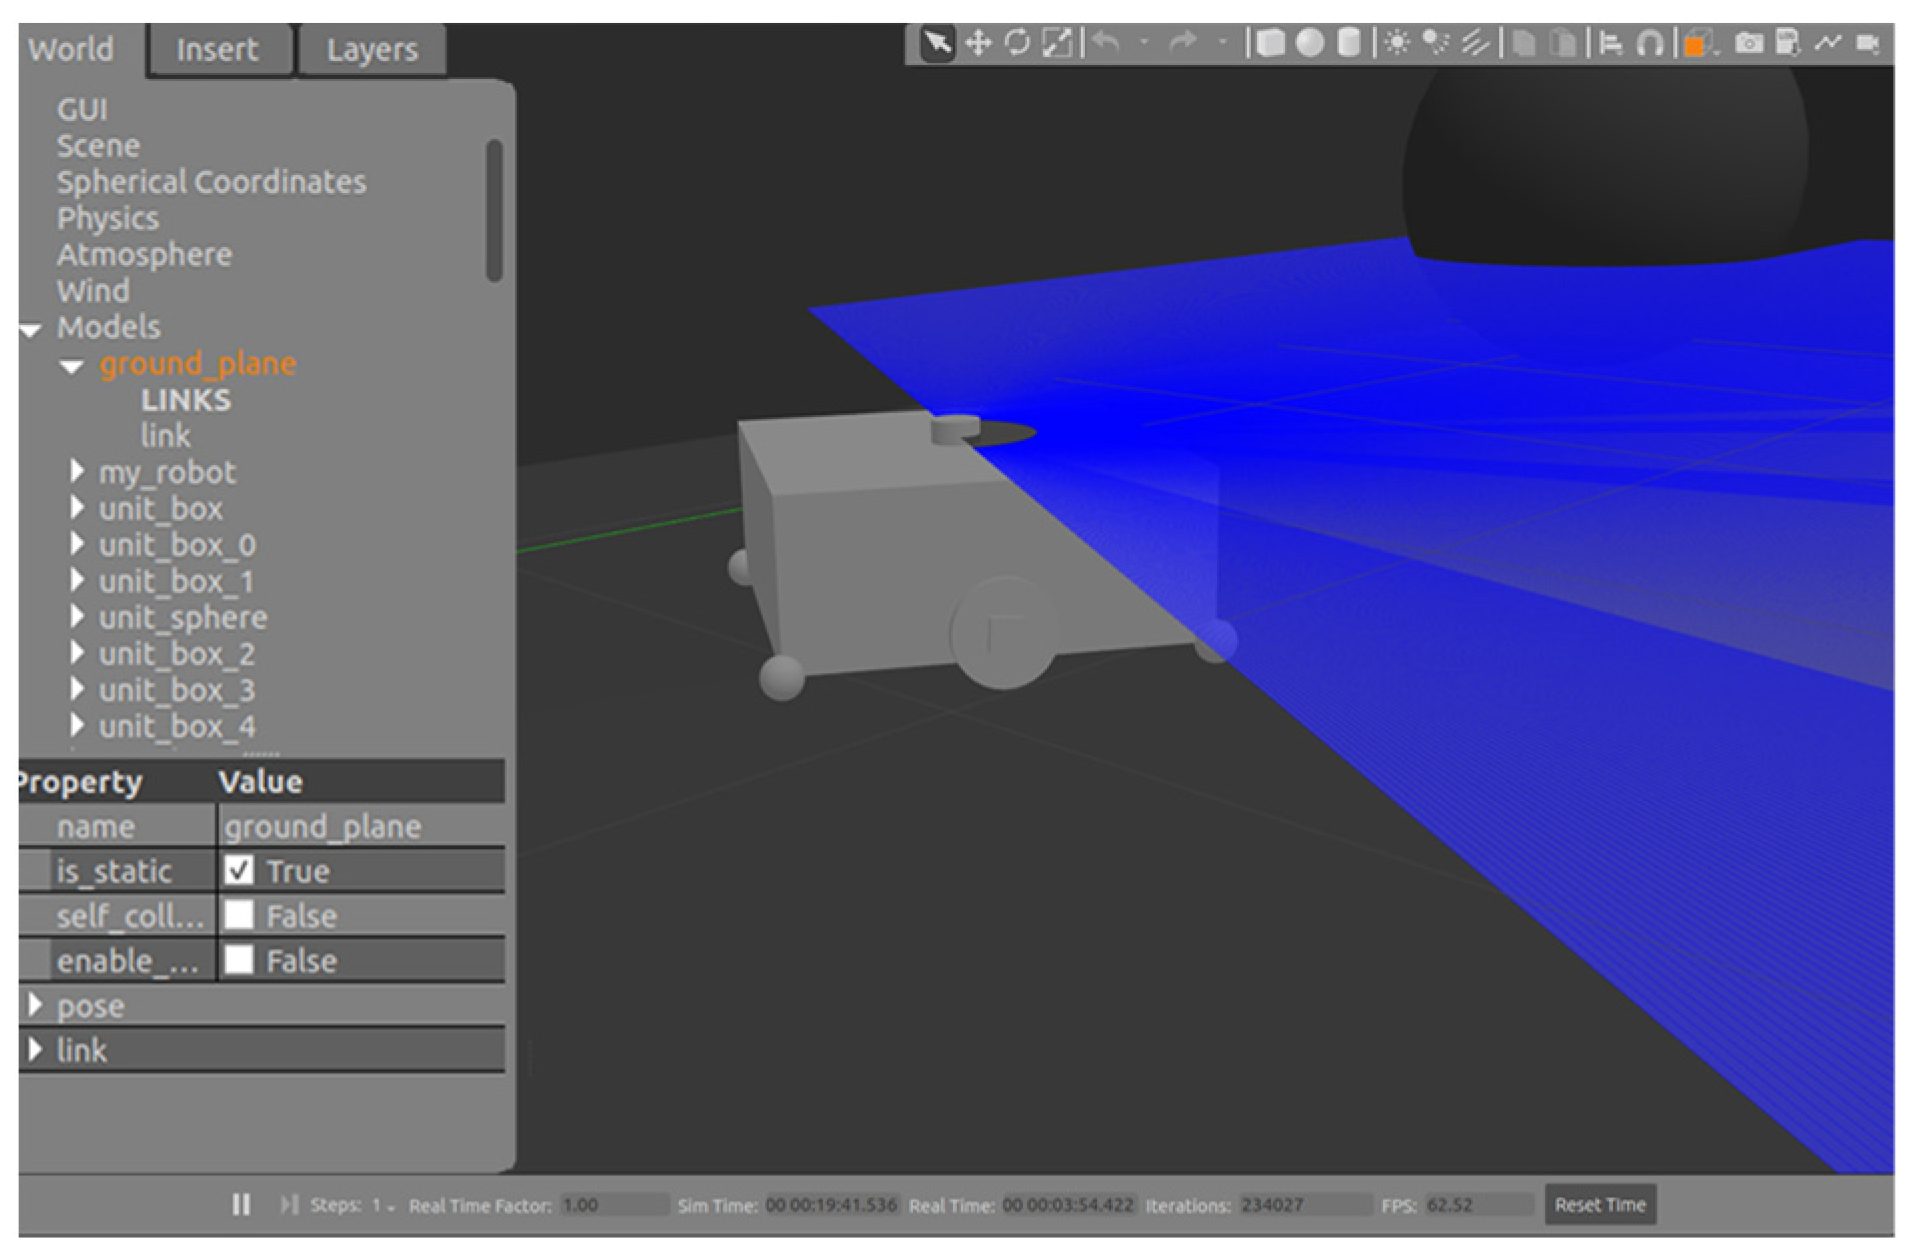Image resolution: width=1910 pixels, height=1259 pixels.
Task: Click the world tree vertical scrollbar
Action: (x=494, y=210)
